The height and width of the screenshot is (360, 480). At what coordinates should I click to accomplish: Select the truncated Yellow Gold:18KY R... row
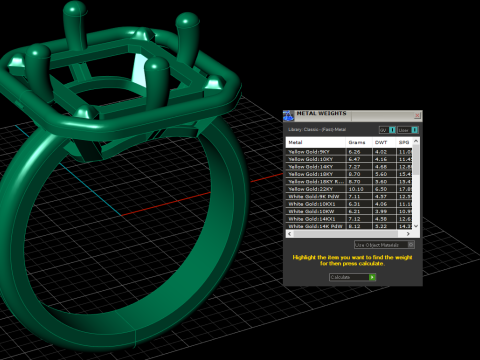coord(349,182)
